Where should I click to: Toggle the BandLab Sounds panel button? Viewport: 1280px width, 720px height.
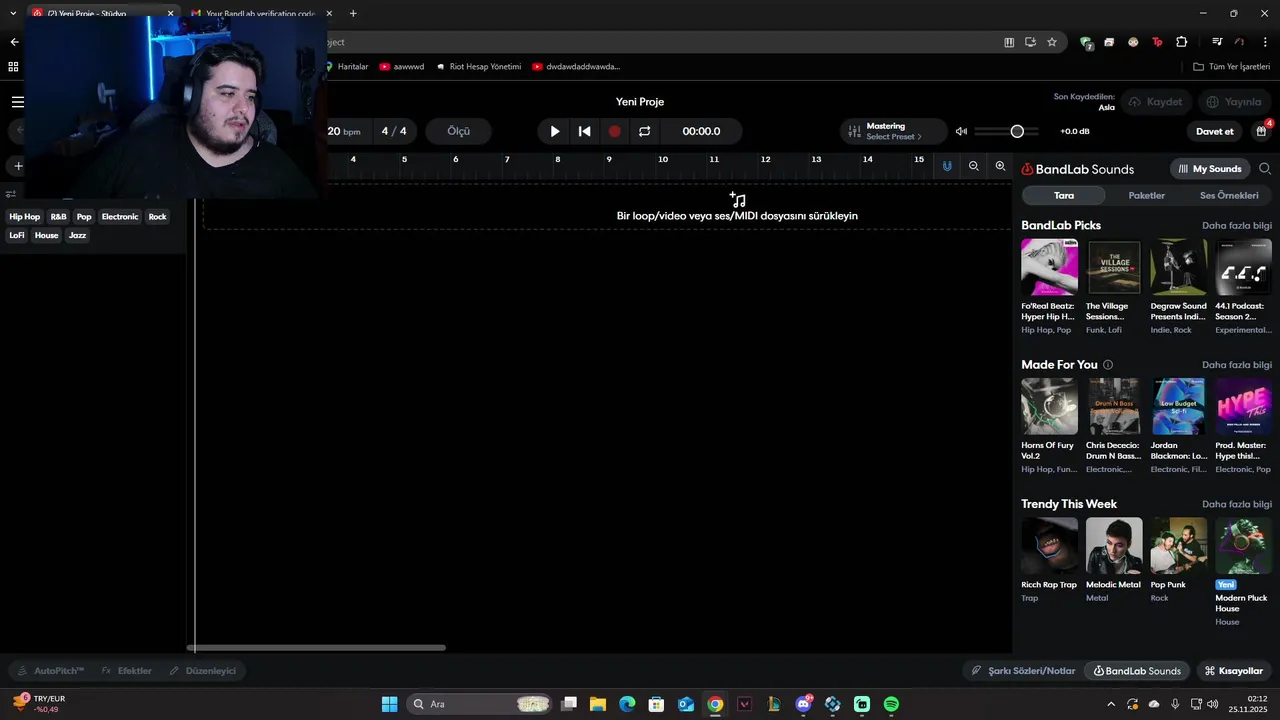pos(1137,671)
